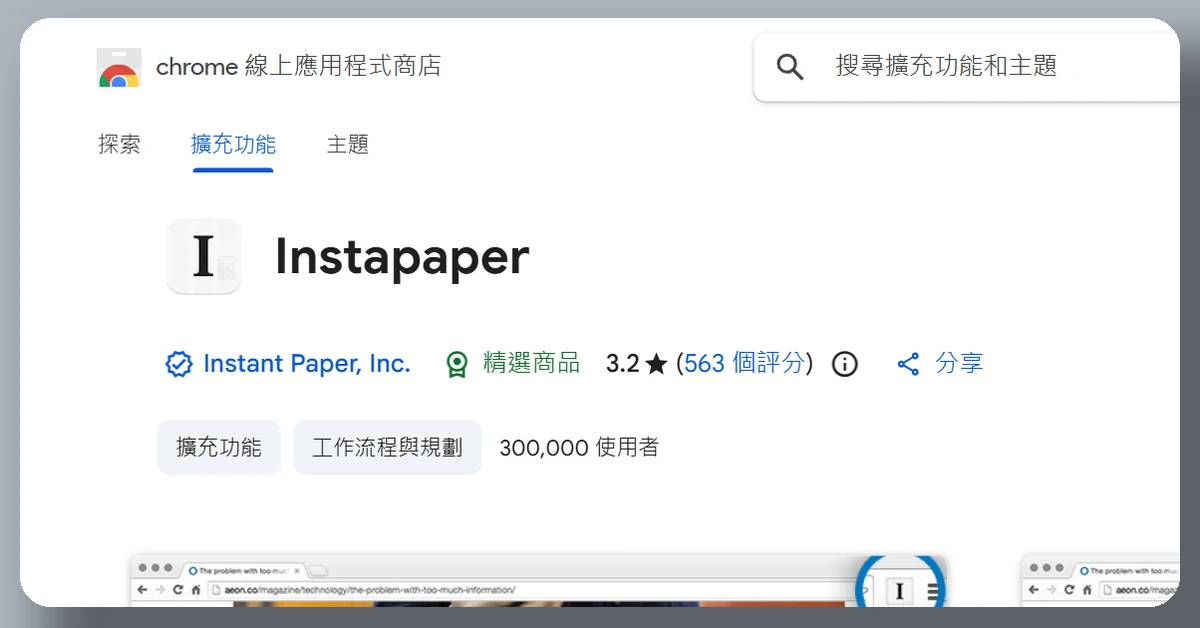Click the featured badge ribbon icon
1200x628 pixels.
coord(457,364)
